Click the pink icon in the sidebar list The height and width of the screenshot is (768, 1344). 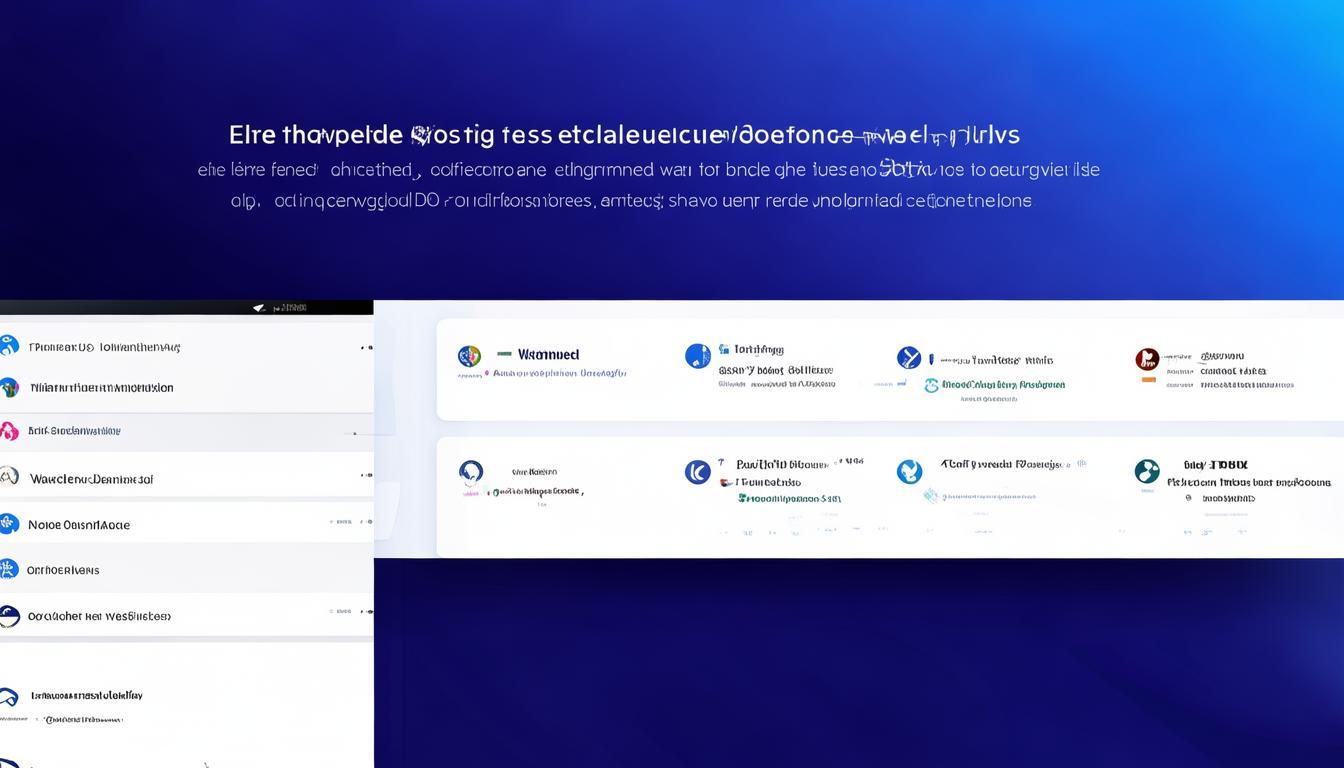pyautogui.click(x=9, y=432)
